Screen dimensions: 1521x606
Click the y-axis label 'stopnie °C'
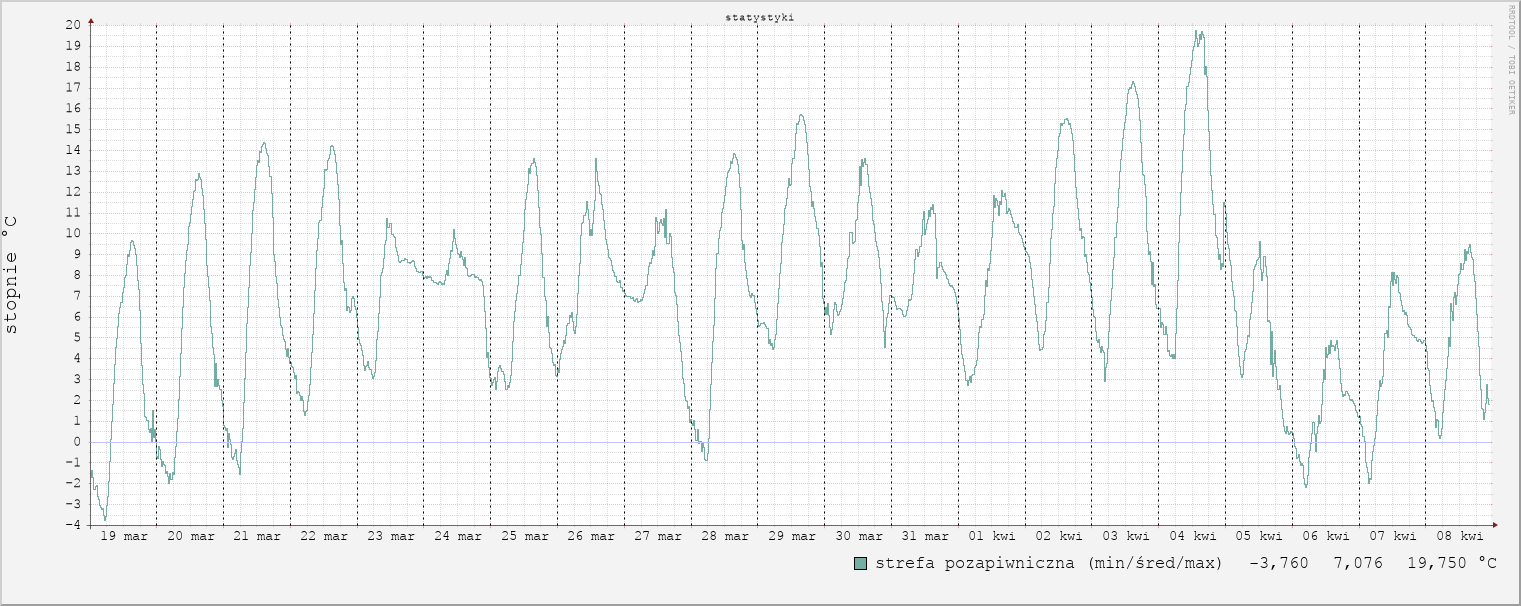point(11,275)
